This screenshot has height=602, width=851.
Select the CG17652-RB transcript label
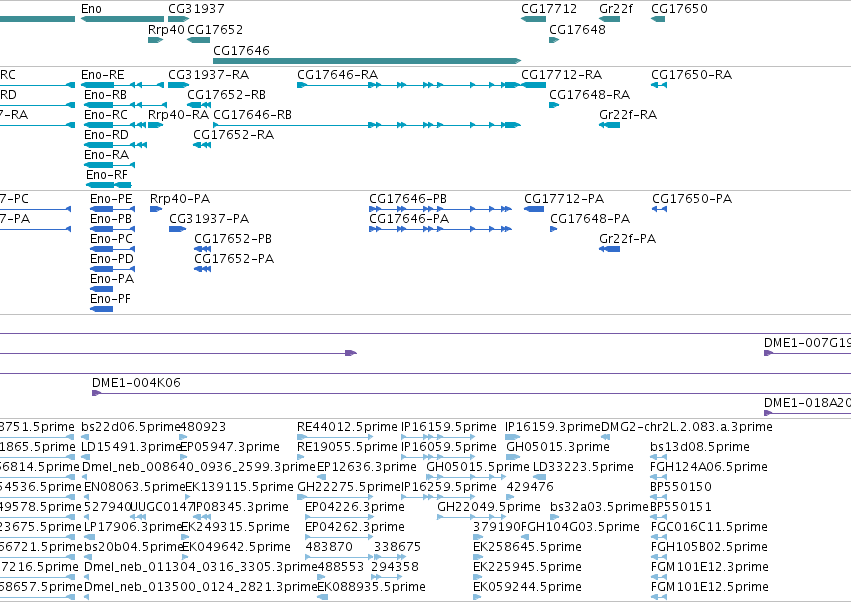[x=227, y=95]
